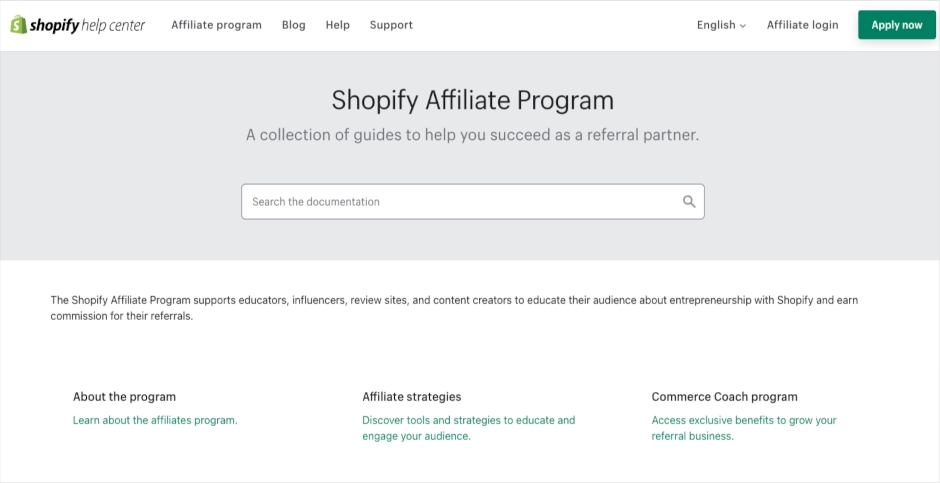
Task: Click the Affiliate login link
Action: coord(803,25)
